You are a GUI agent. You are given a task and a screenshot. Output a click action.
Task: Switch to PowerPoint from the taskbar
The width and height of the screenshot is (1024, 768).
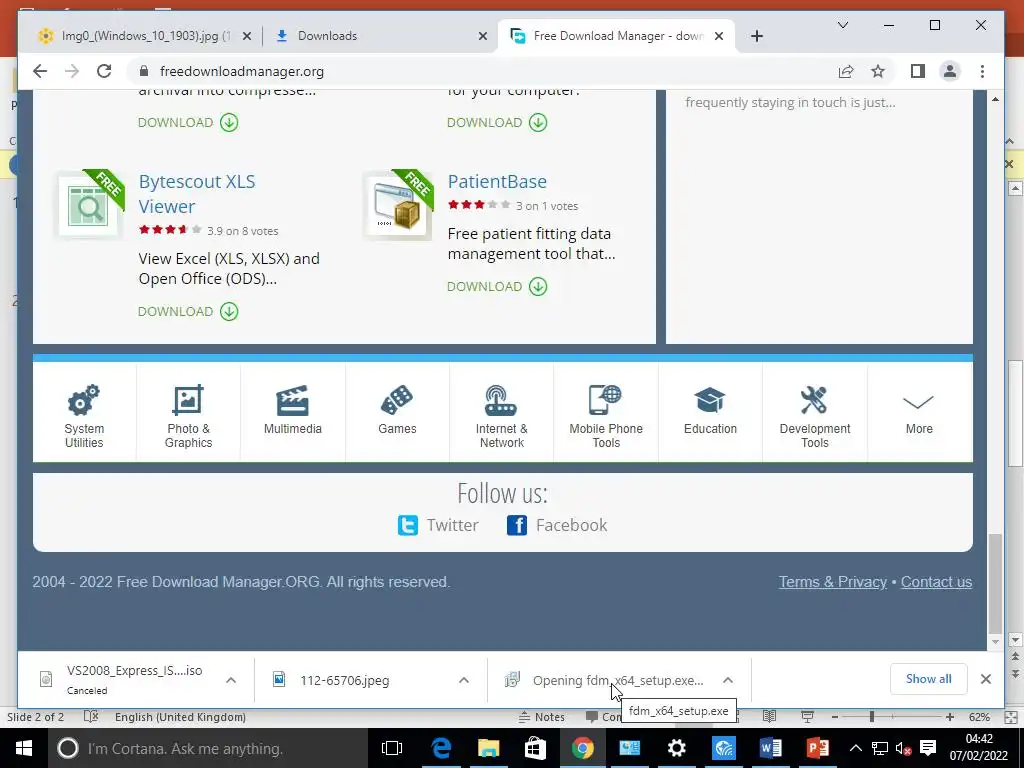click(818, 748)
